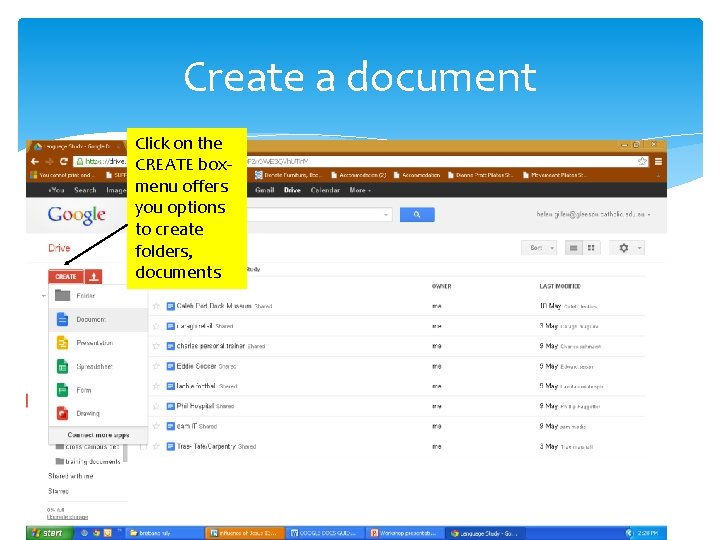Switch to Language Study Chrome taskbar item
This screenshot has width=720, height=540.
(485, 533)
